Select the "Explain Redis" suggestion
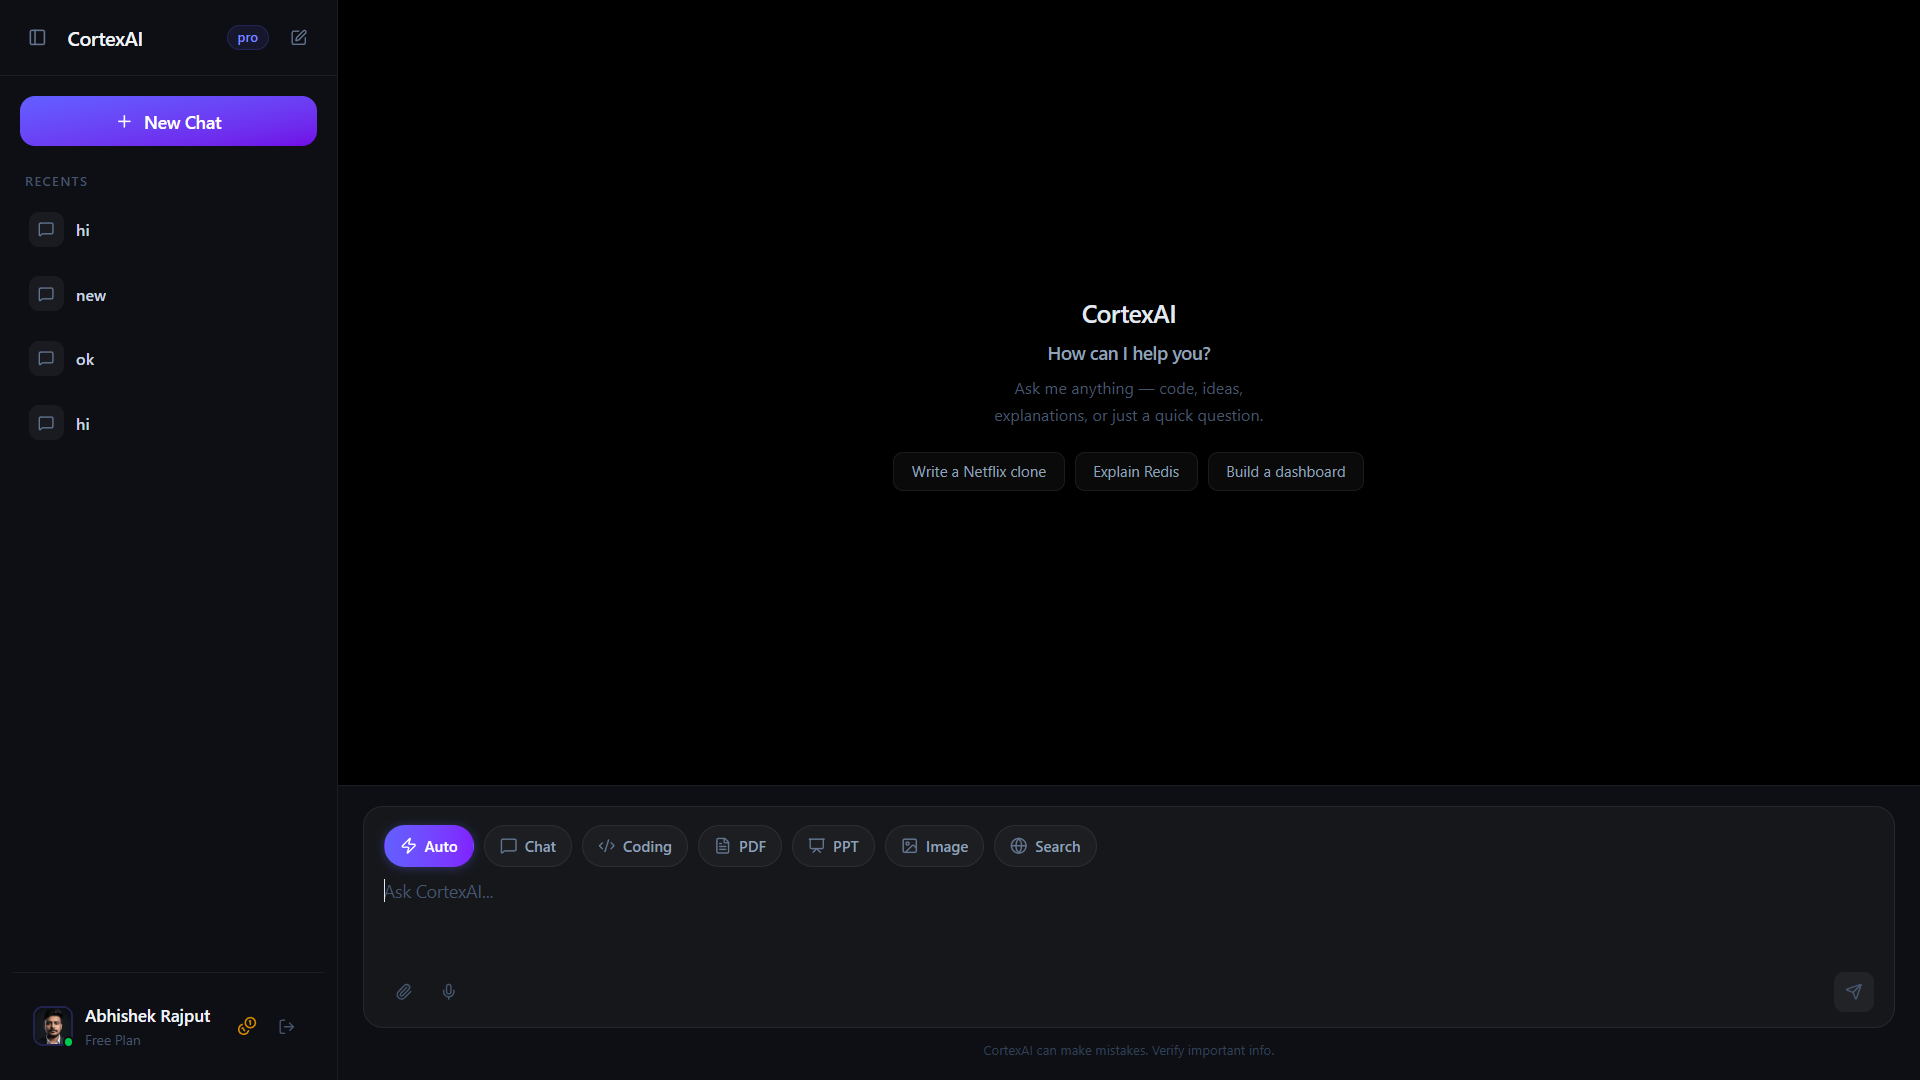 coord(1136,471)
